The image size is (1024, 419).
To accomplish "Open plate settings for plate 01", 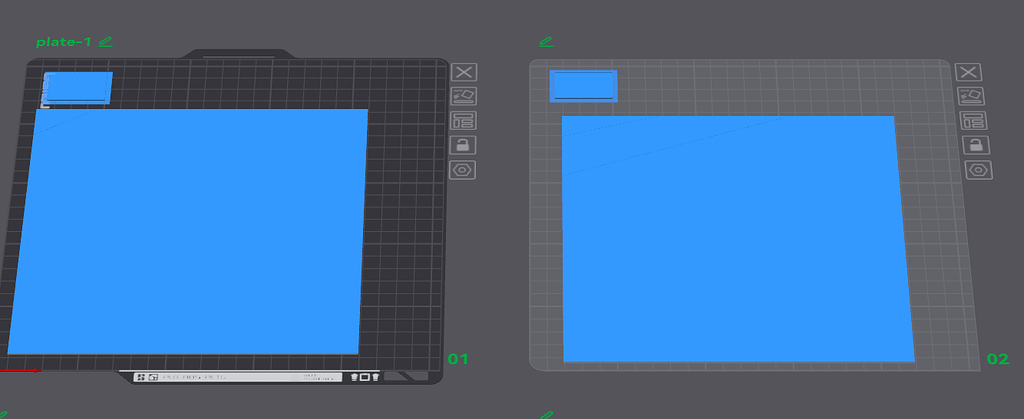I will [x=463, y=170].
